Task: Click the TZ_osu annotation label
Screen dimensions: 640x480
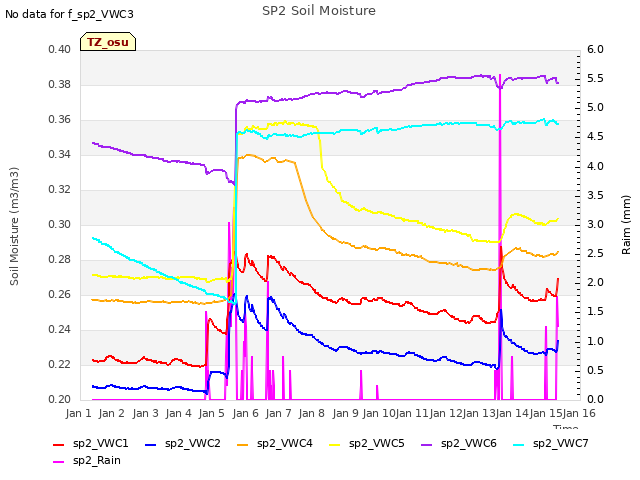Action: (108, 42)
